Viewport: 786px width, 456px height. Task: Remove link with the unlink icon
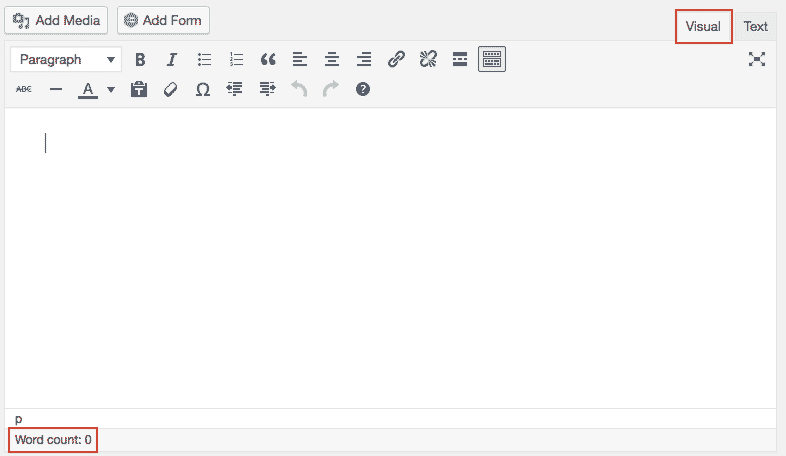(428, 60)
